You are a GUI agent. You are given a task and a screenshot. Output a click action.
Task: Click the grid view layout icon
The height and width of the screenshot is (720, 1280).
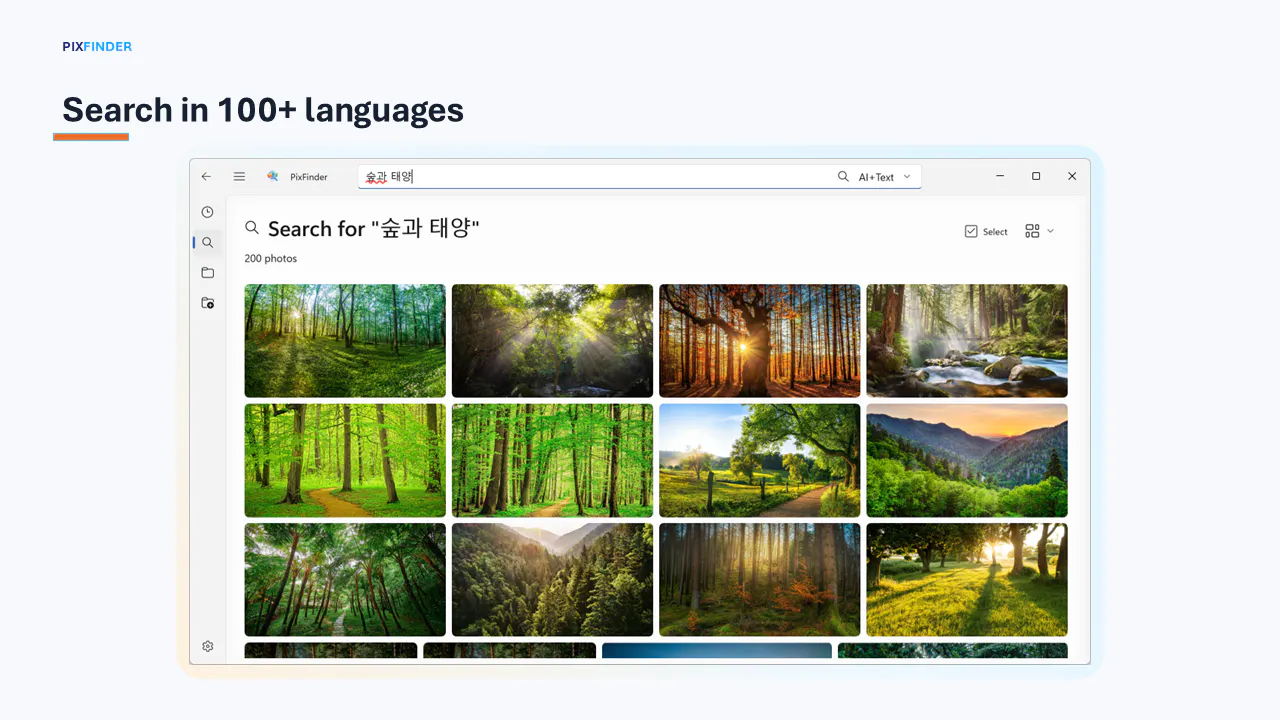point(1032,231)
